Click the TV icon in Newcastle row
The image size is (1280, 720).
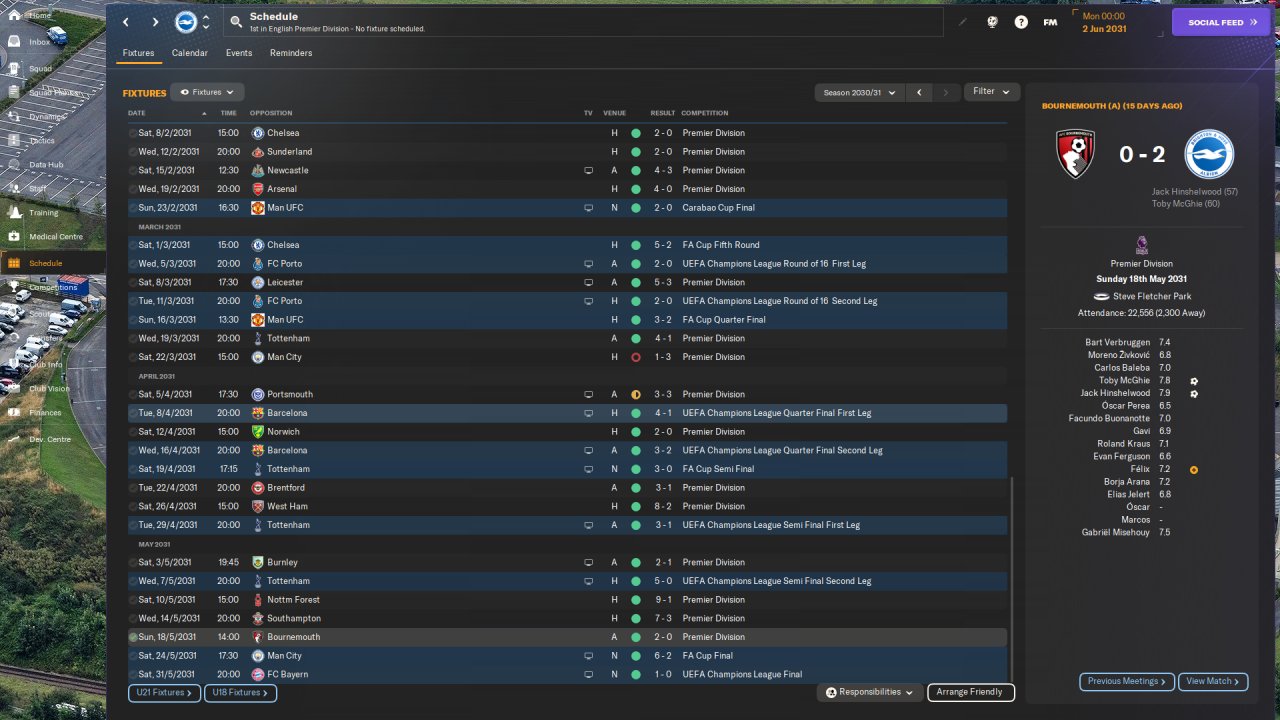[589, 170]
